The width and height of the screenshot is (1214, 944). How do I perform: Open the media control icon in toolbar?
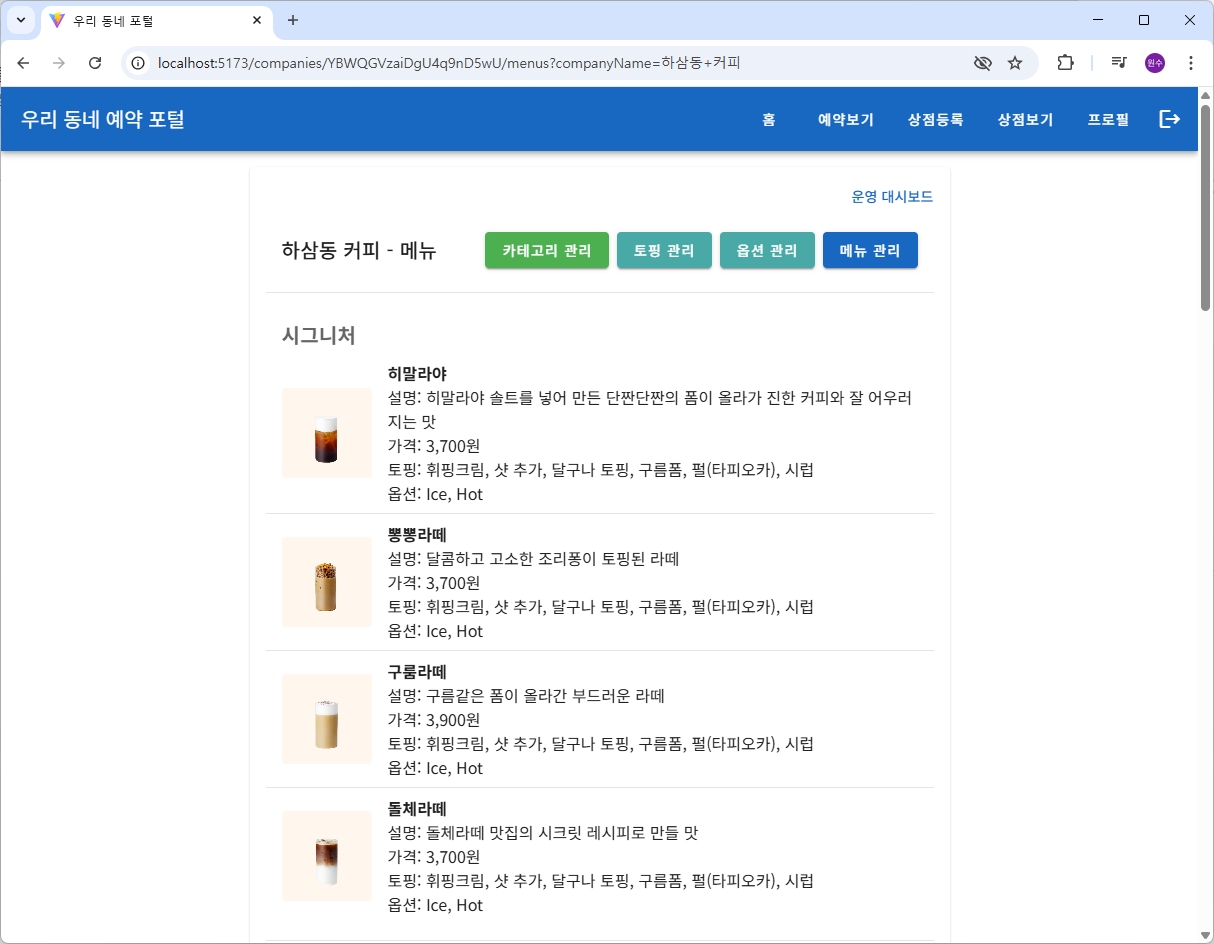coord(1119,63)
